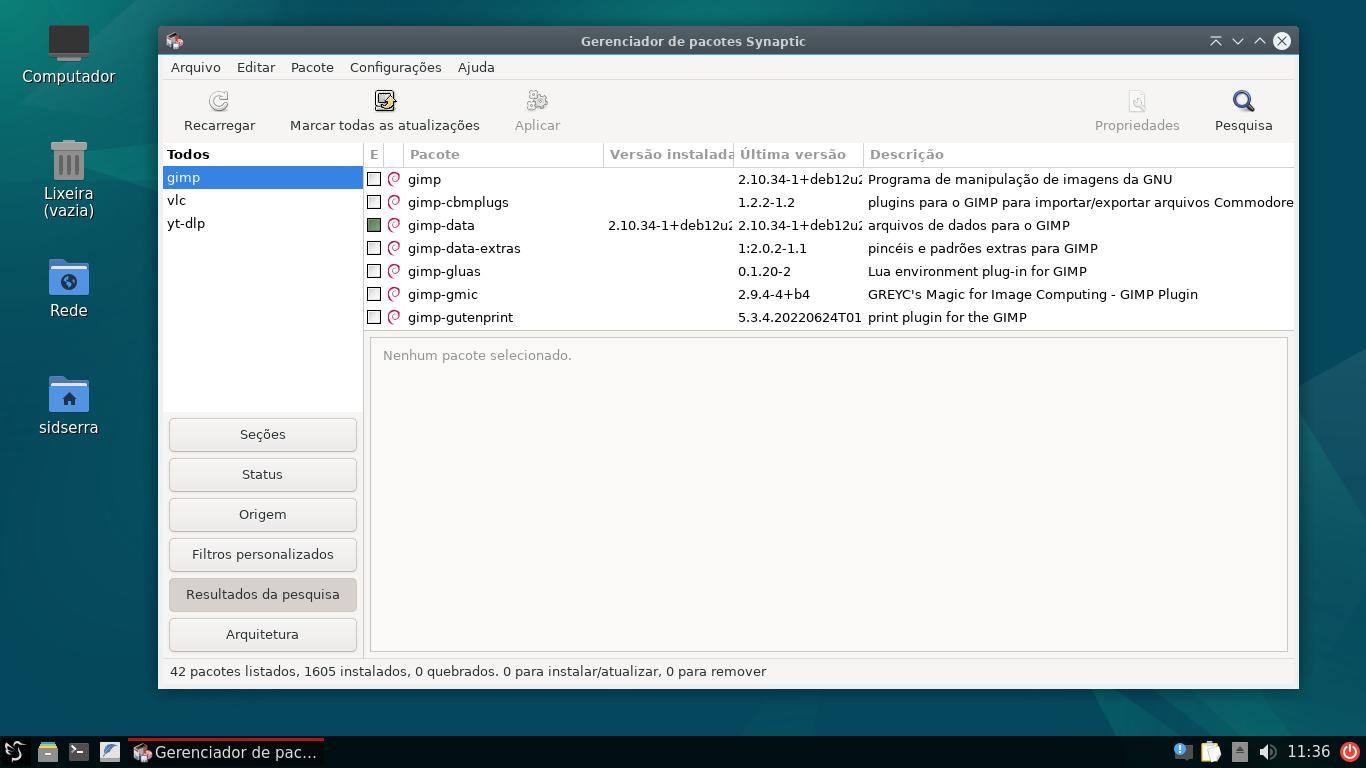The height and width of the screenshot is (768, 1366).
Task: Click the volume icon in system tray
Action: coord(1267,752)
